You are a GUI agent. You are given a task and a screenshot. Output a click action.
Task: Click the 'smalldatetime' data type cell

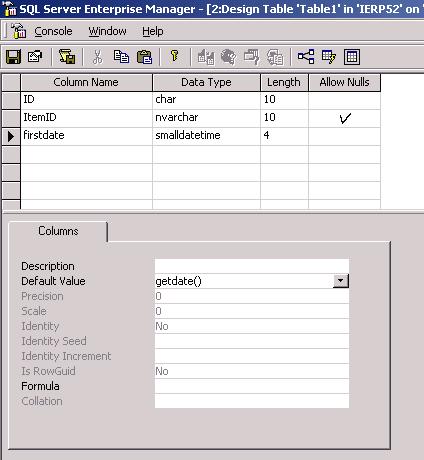(x=206, y=136)
